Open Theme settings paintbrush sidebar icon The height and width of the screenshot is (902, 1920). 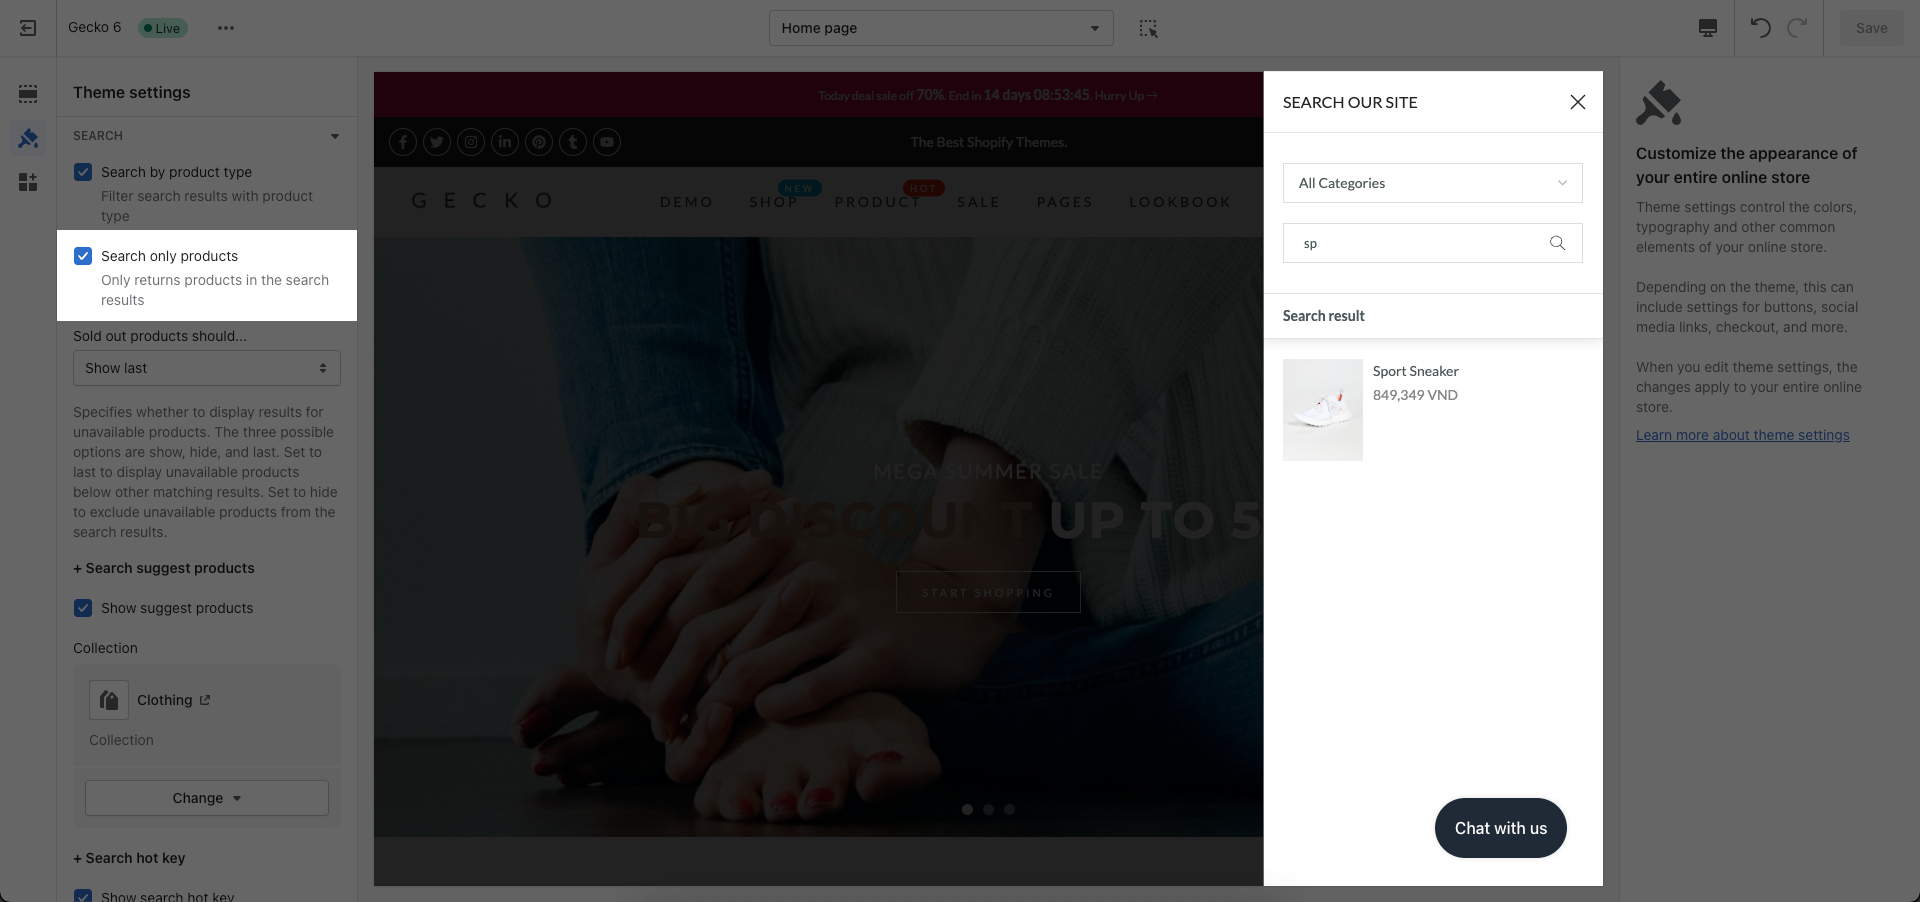(28, 138)
